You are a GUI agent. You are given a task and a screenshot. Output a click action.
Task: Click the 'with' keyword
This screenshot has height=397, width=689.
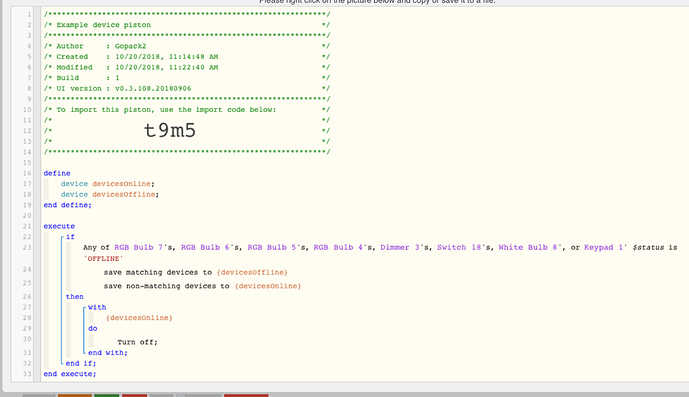click(97, 307)
